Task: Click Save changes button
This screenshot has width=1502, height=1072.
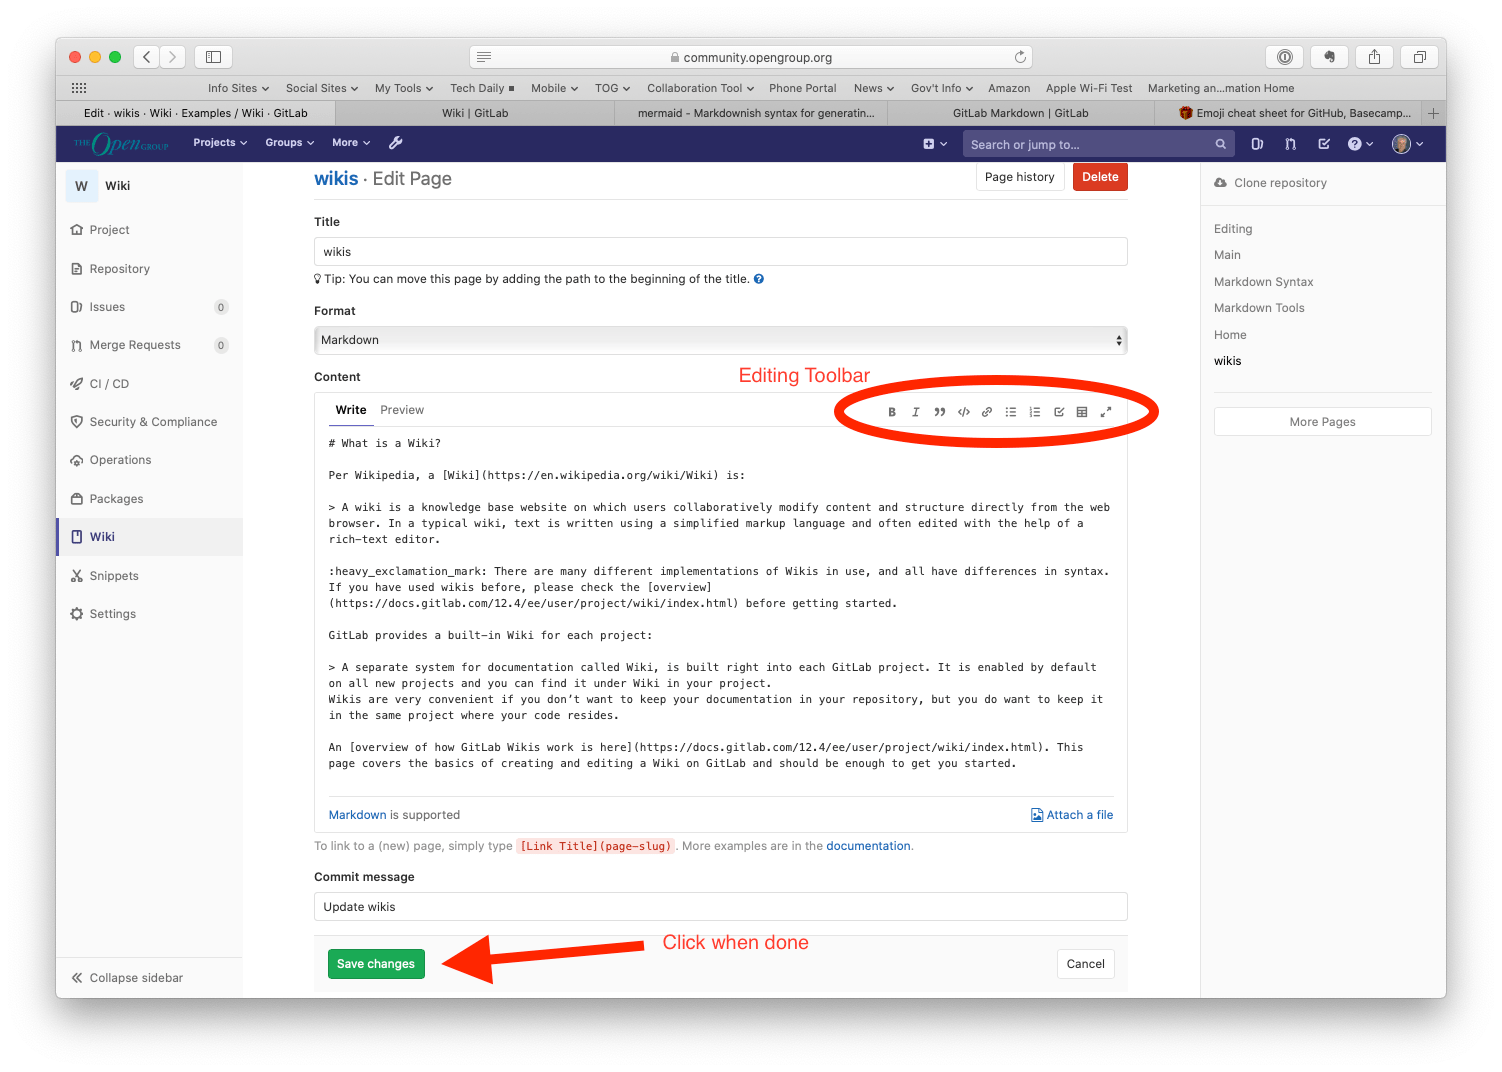Action: [376, 964]
